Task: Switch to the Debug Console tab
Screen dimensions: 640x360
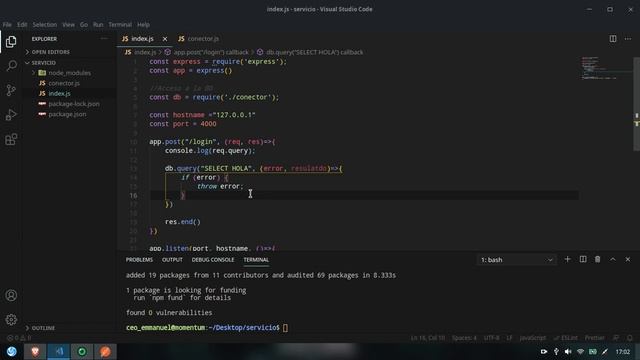Action: tap(213, 260)
